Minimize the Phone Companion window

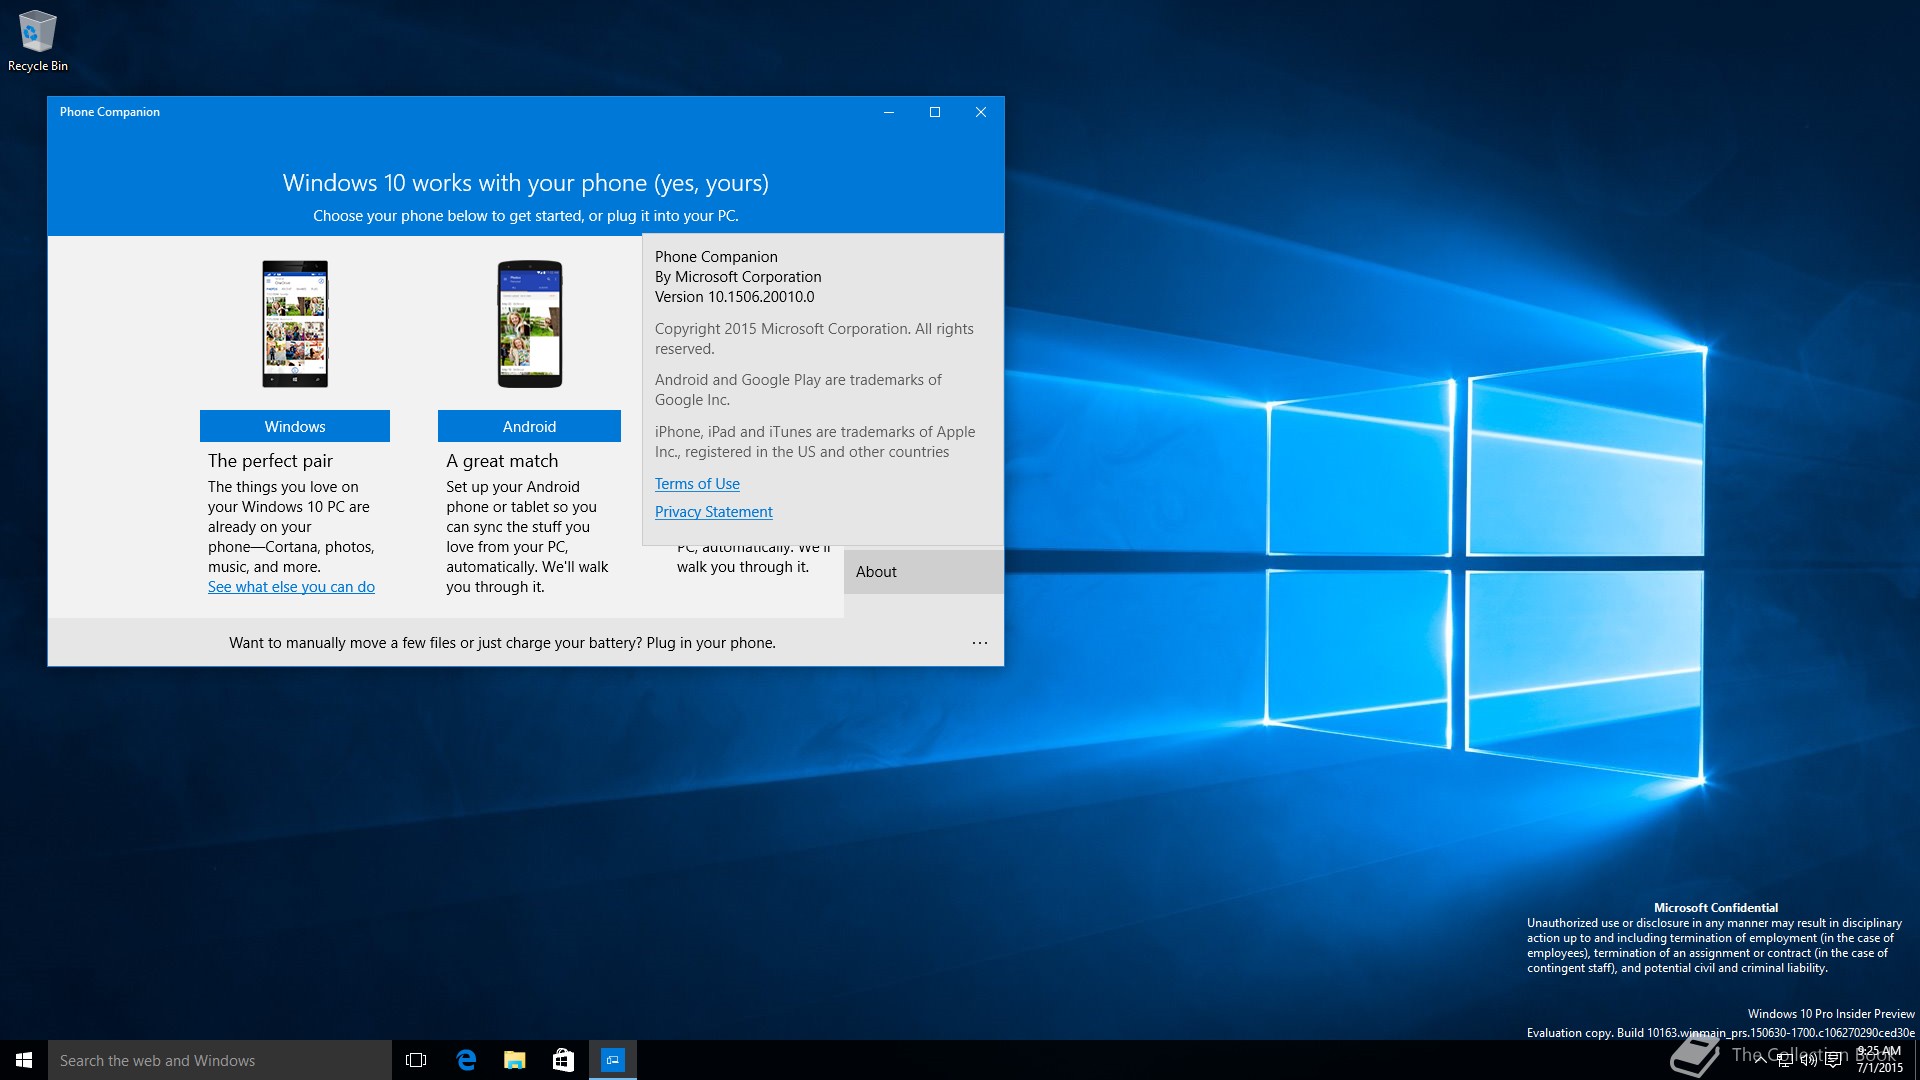[888, 112]
